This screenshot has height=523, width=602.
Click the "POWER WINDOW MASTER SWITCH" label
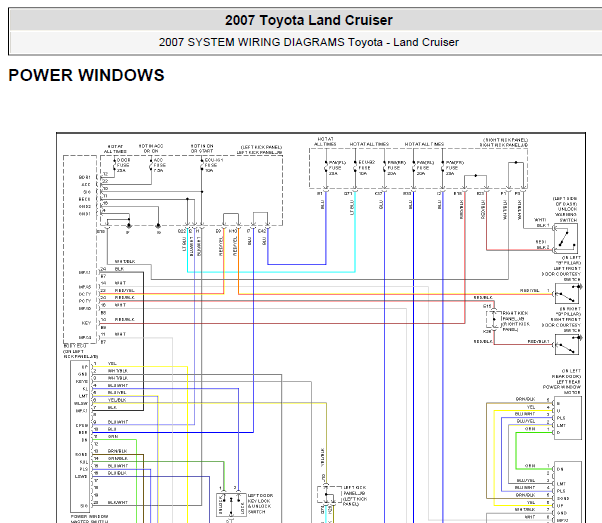(89, 519)
